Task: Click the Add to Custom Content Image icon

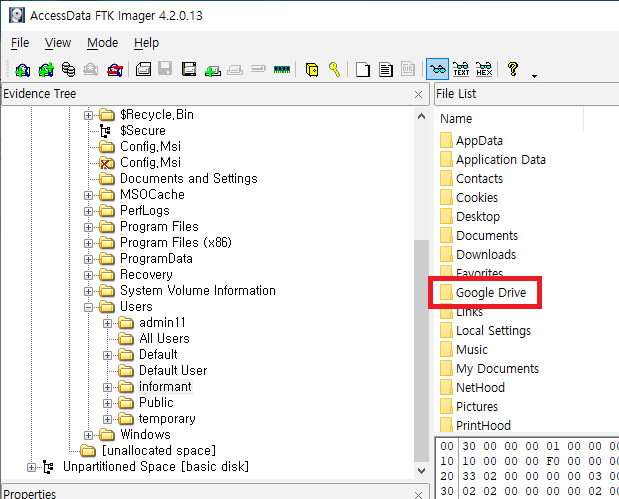Action: point(212,70)
